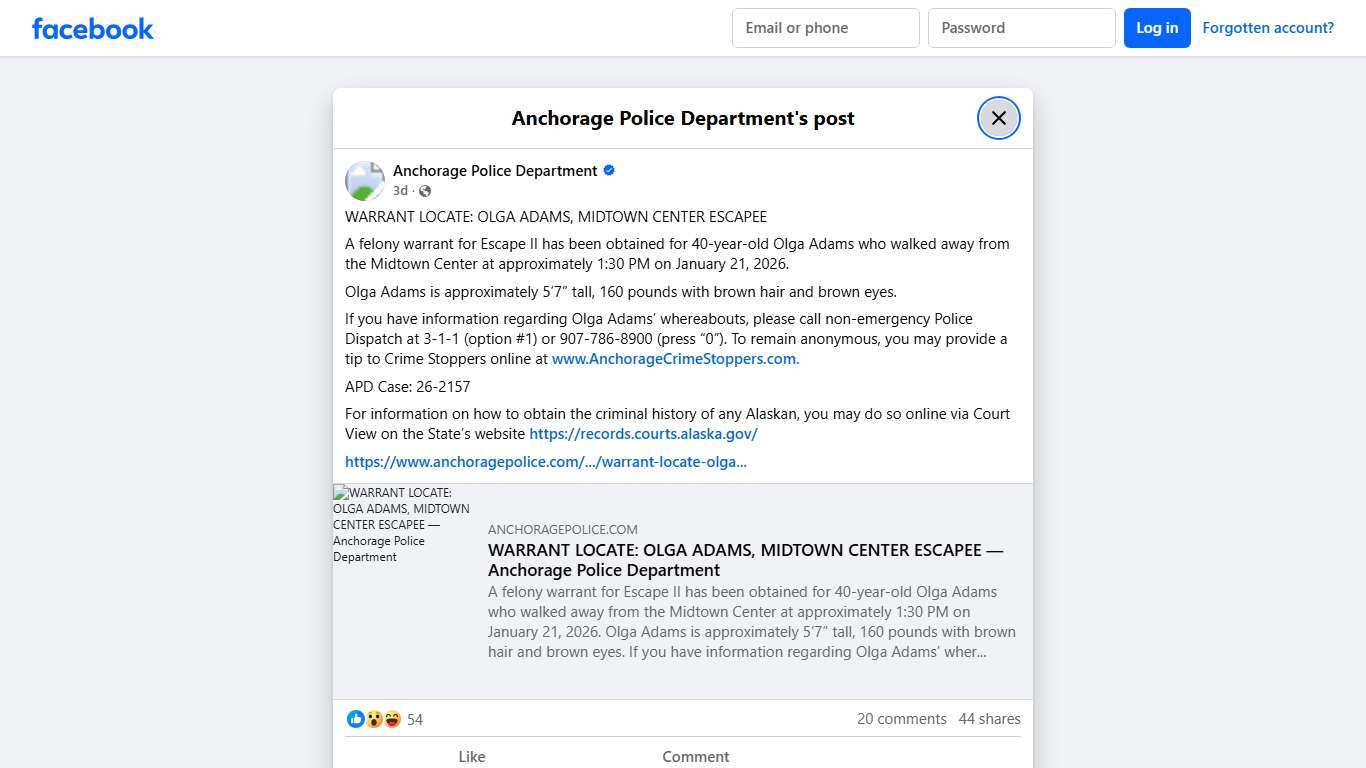Click the broken link preview image
This screenshot has width=1366, height=768.
coord(402,524)
